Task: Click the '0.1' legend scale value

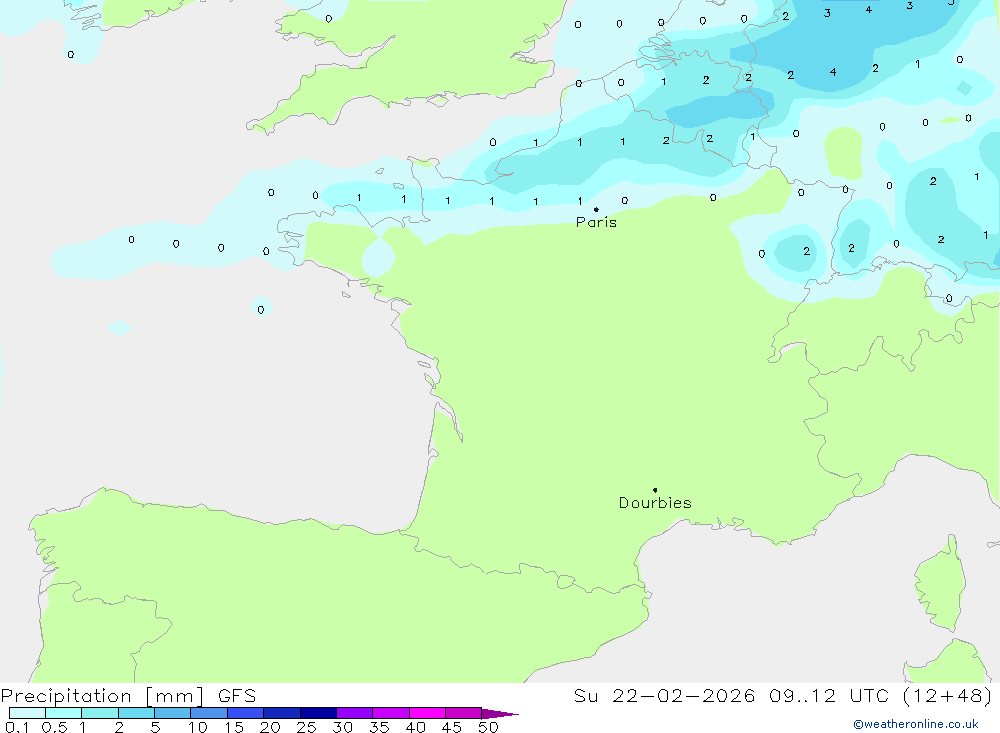Action: click(17, 727)
